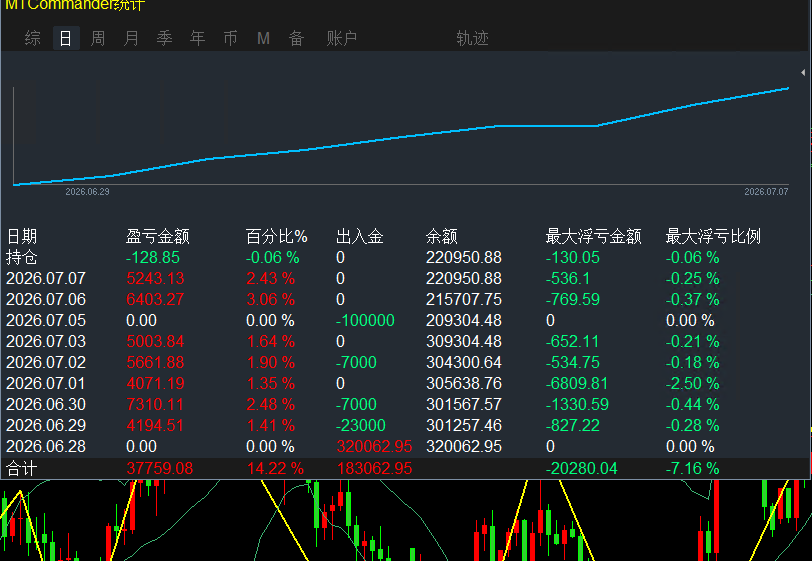This screenshot has height=561, width=812.
Task: Click balance value 309304.48
Action: [x=464, y=341]
